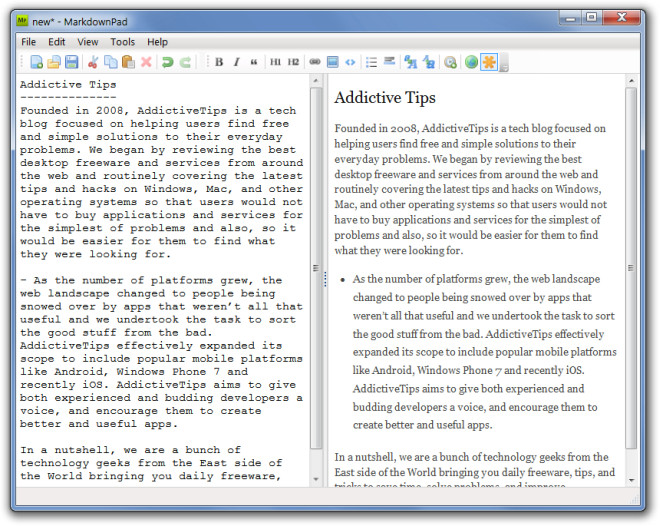660x526 pixels.
Task: Apply italic formatting with the I icon
Action: [237, 62]
